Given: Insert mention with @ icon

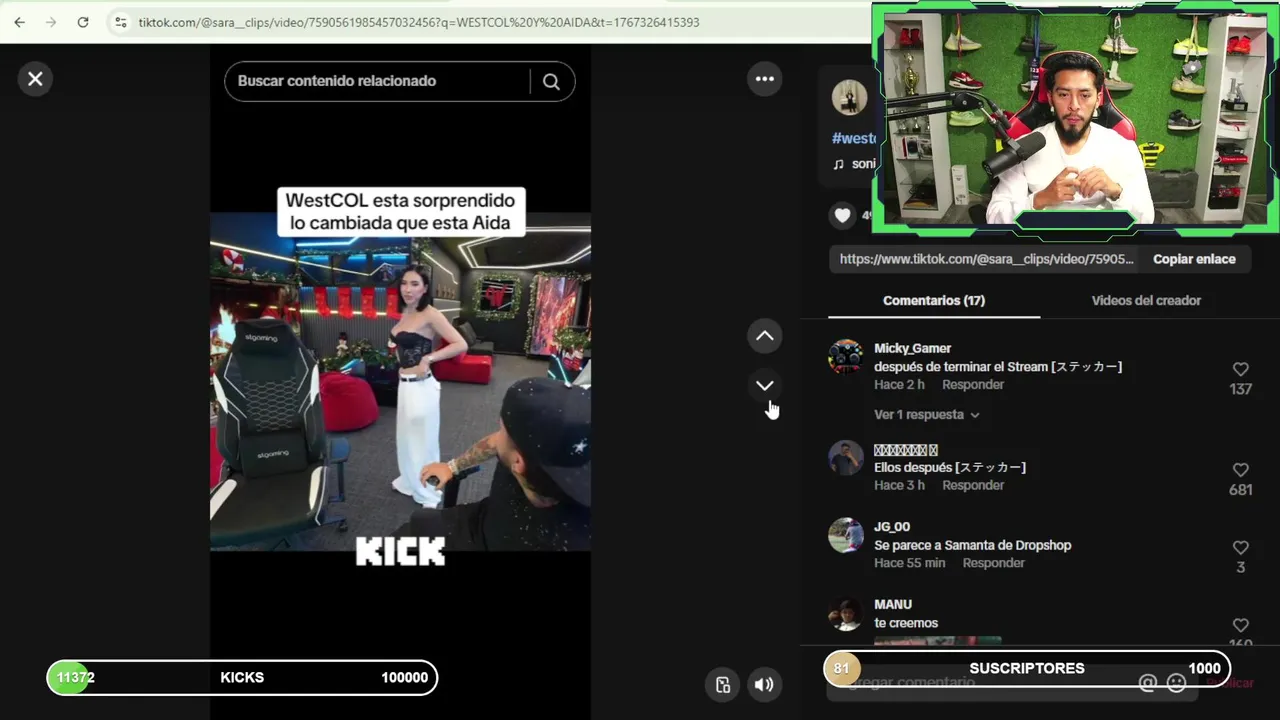Looking at the screenshot, I should click(x=1147, y=683).
